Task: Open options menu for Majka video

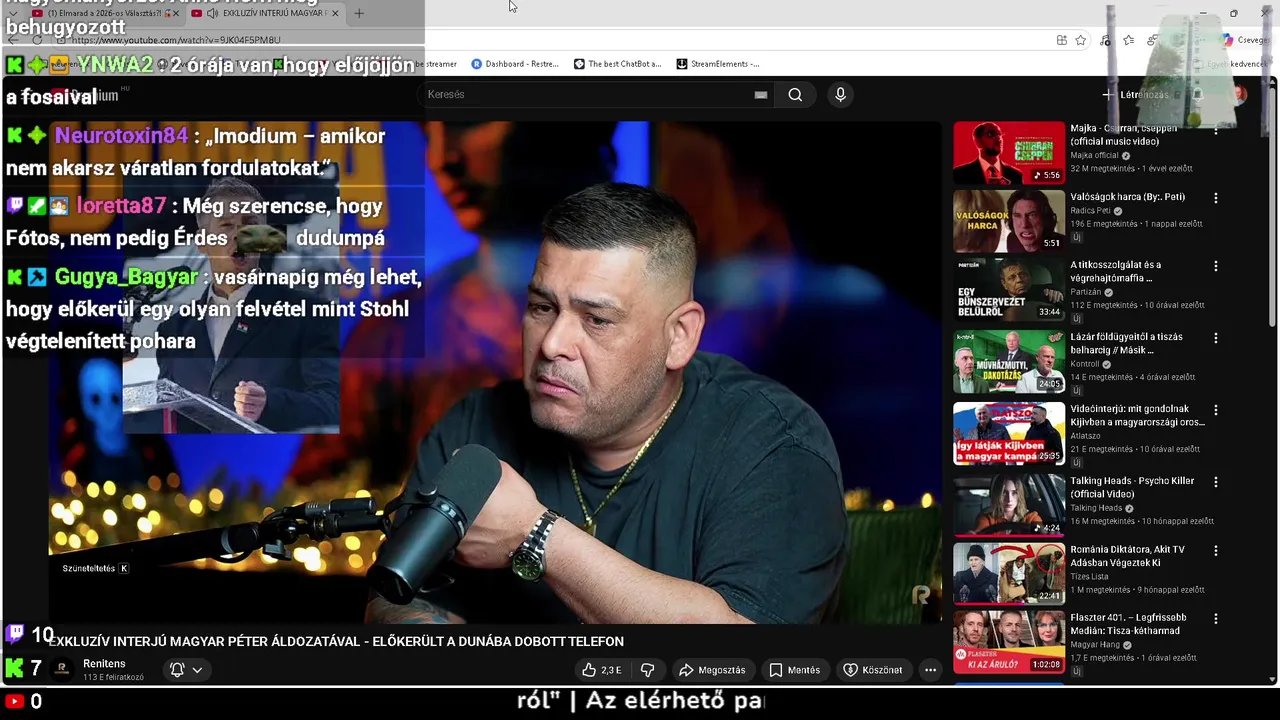Action: [x=1216, y=130]
